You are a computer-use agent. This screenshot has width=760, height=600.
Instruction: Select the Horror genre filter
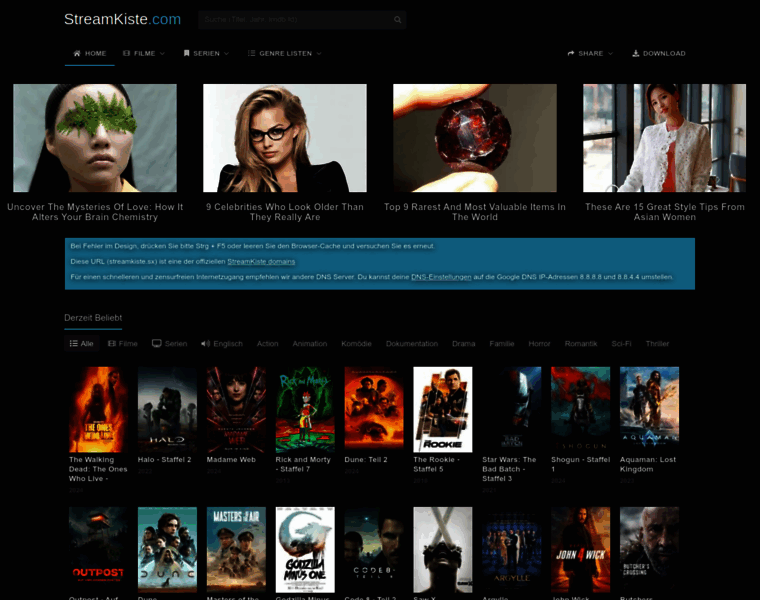[x=539, y=344]
